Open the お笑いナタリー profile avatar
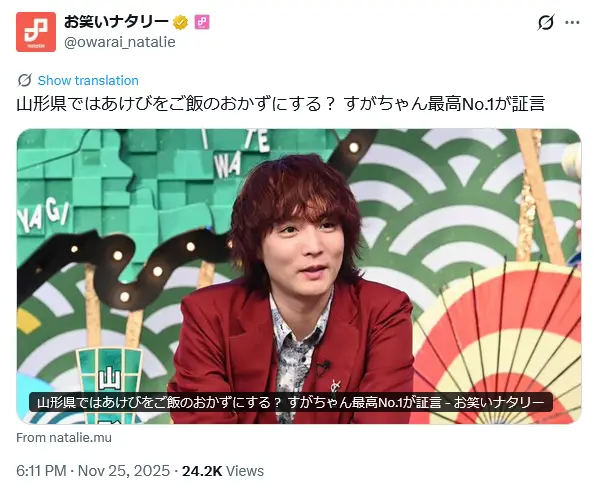The width and height of the screenshot is (598, 492). 36,32
